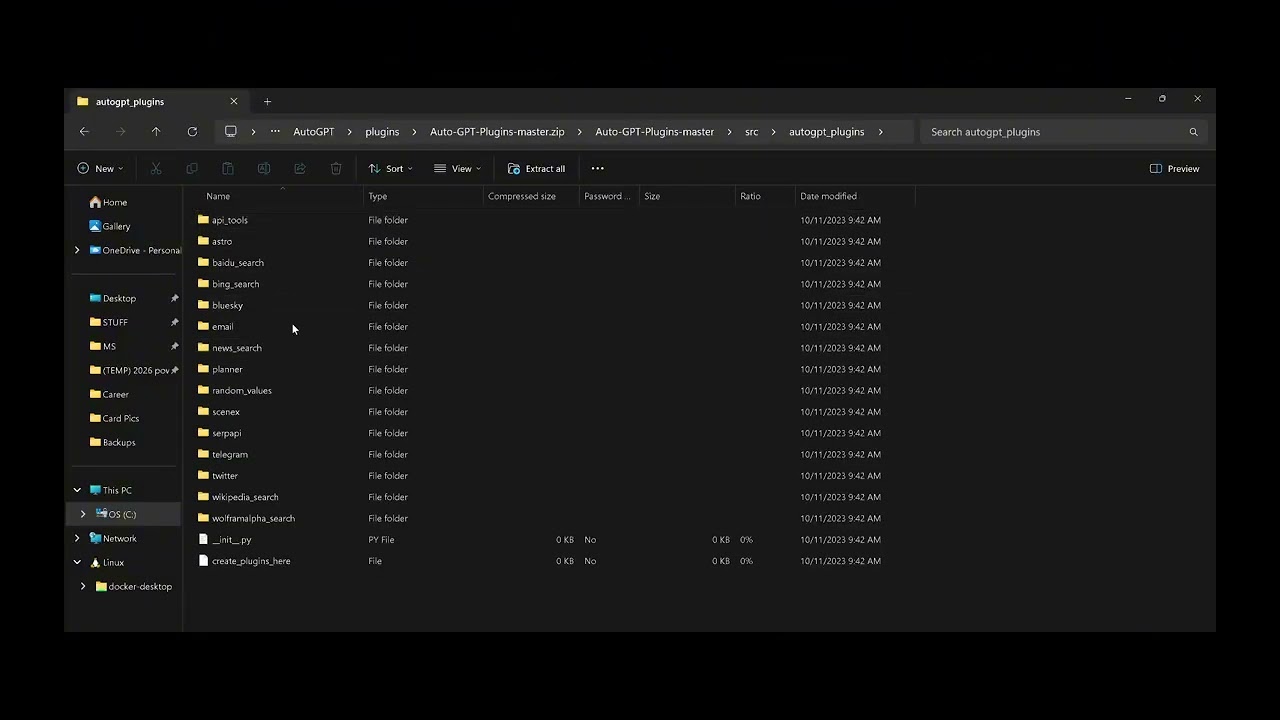The width and height of the screenshot is (1280, 720).
Task: Click the Home icon in sidebar
Action: 96,202
